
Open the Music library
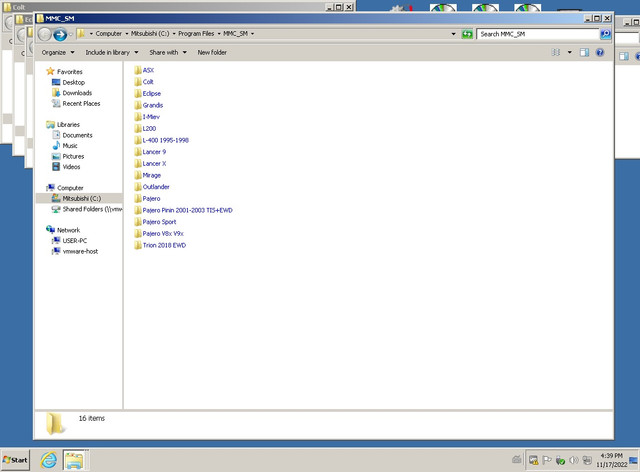coord(70,146)
